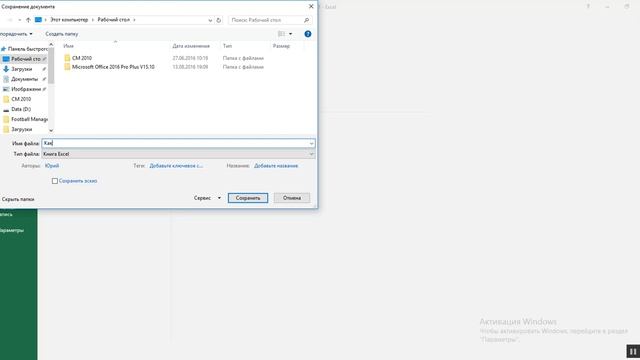Click Добавьте название title link
The image size is (640, 360).
276,166
